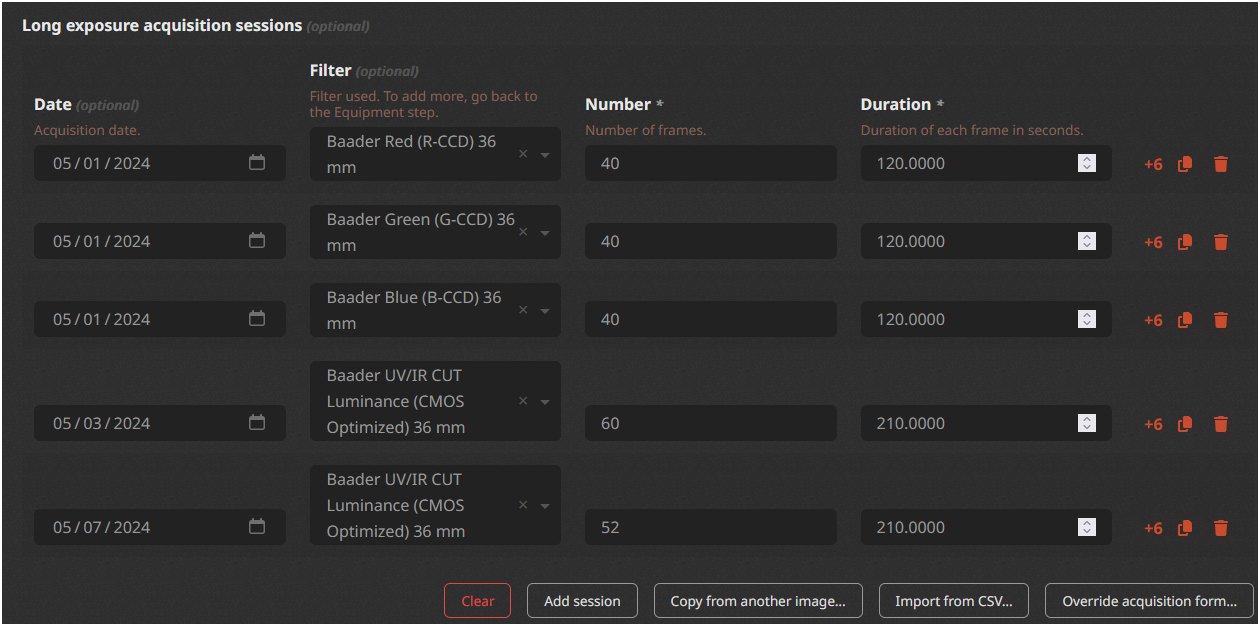Duplicate the Baader Green session row

coord(1185,242)
